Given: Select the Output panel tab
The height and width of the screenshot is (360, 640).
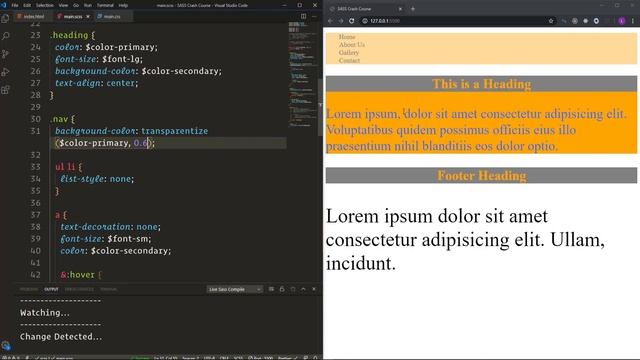Looking at the screenshot, I should [51, 289].
